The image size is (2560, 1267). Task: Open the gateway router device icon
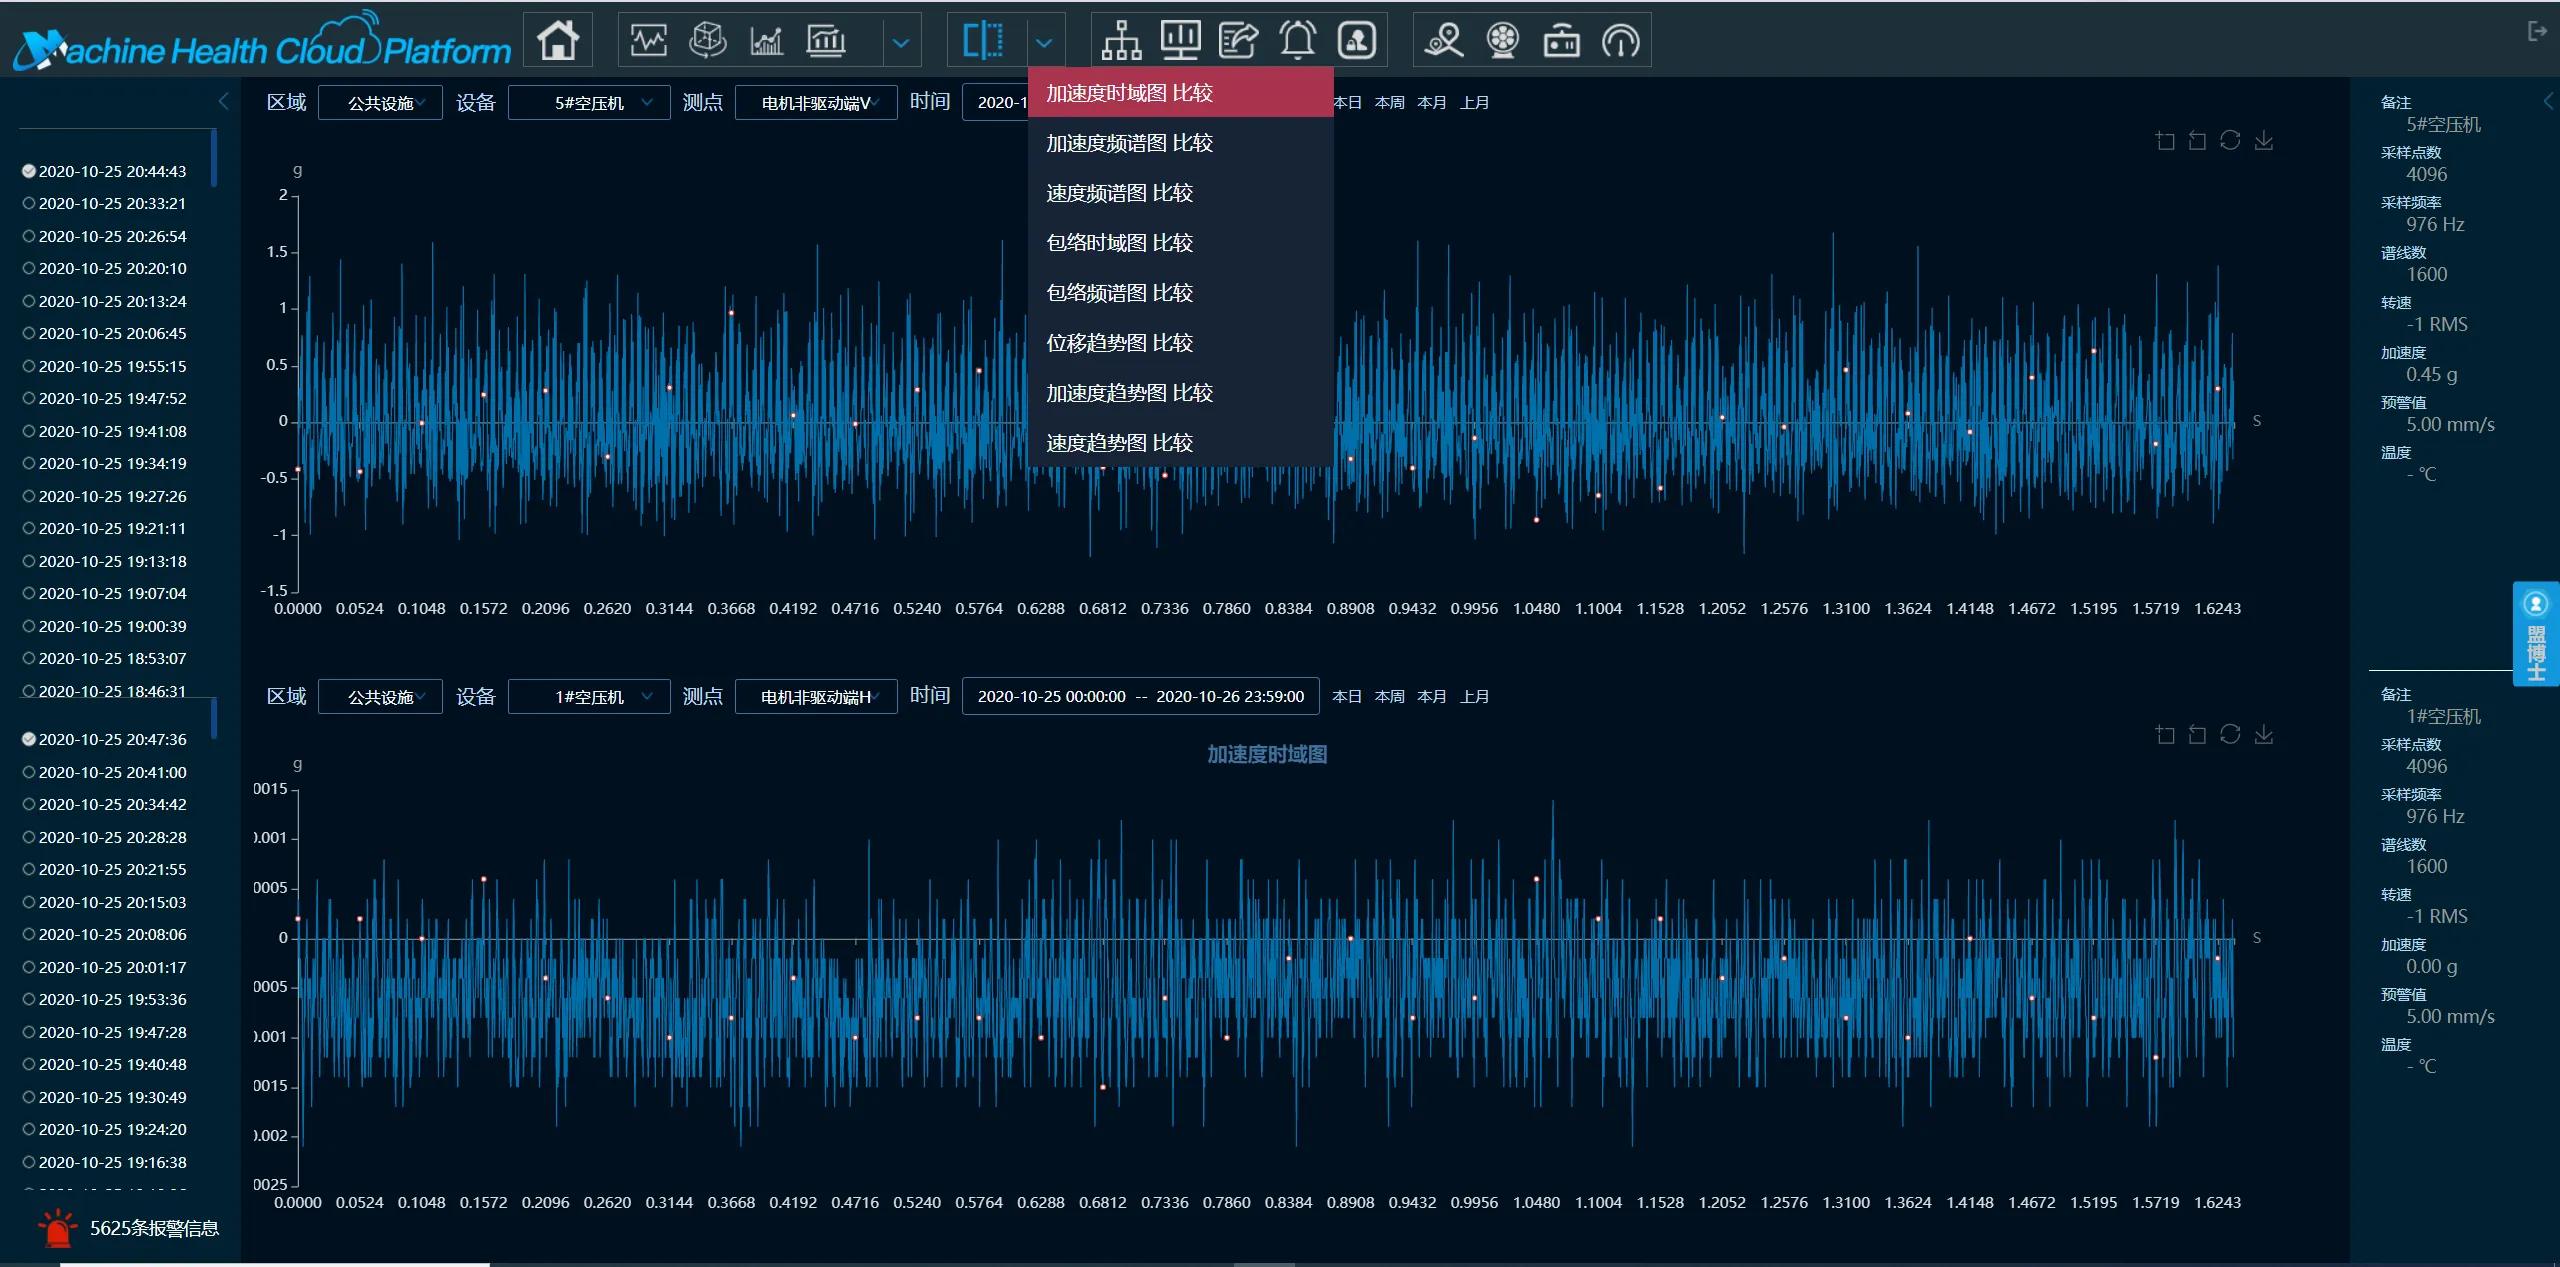tap(1562, 41)
